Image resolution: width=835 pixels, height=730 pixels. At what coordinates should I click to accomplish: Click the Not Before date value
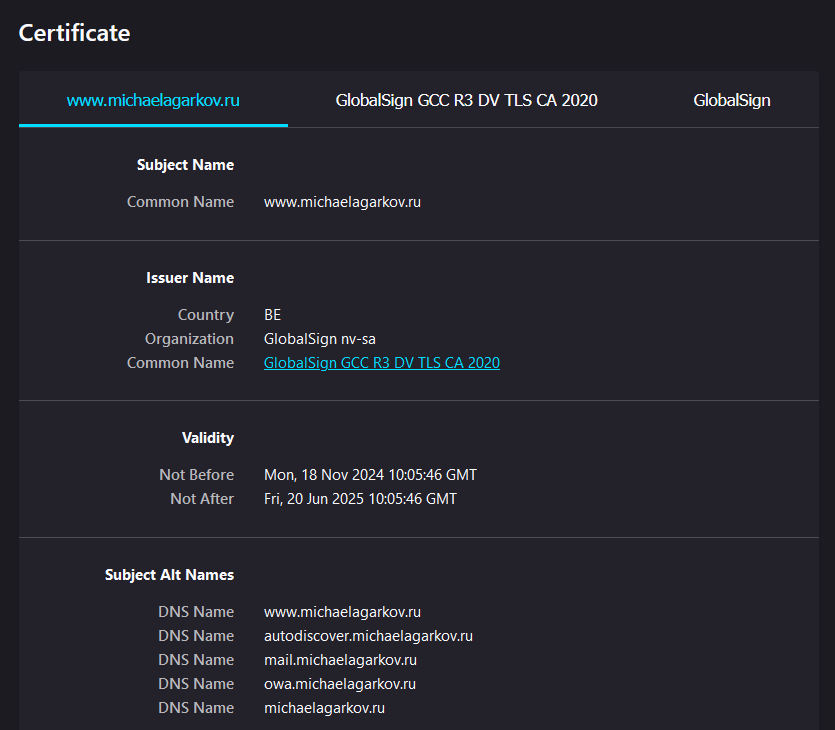click(370, 475)
